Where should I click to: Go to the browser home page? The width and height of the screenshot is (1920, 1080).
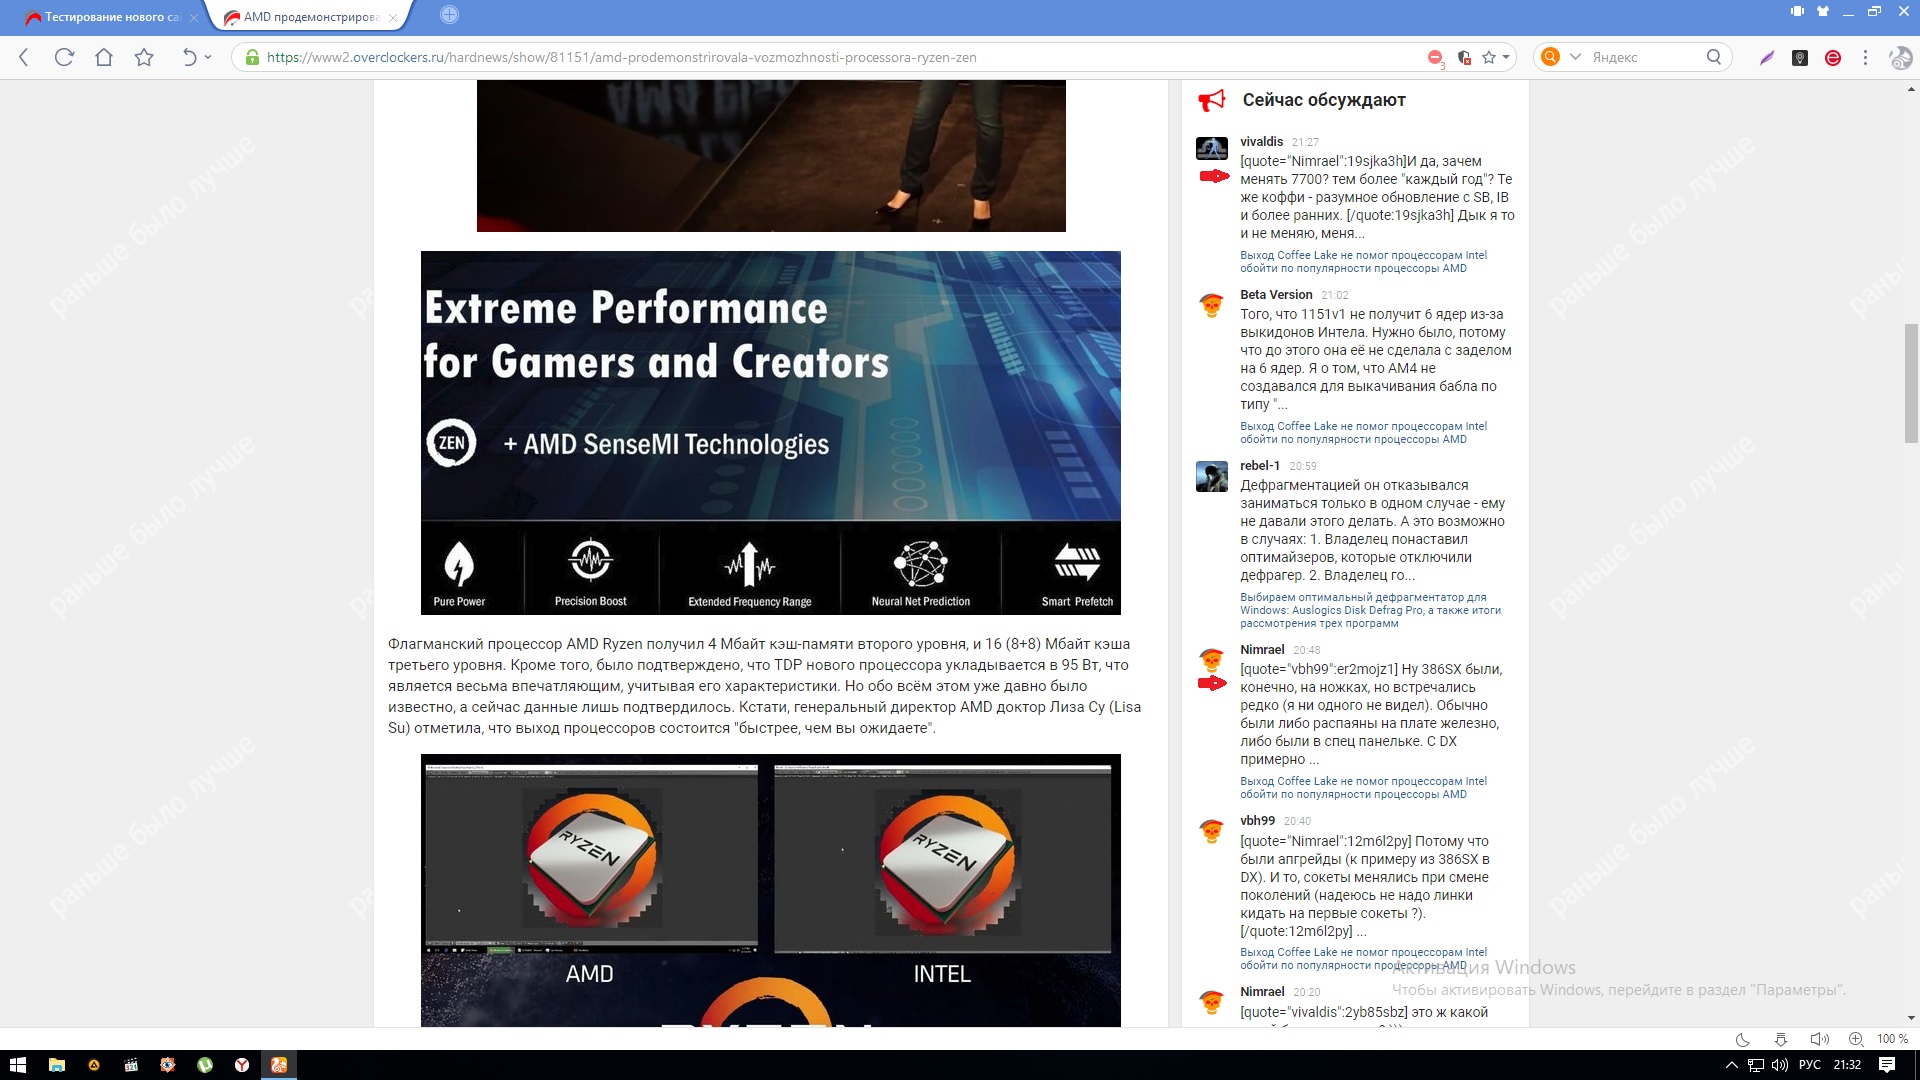(104, 57)
